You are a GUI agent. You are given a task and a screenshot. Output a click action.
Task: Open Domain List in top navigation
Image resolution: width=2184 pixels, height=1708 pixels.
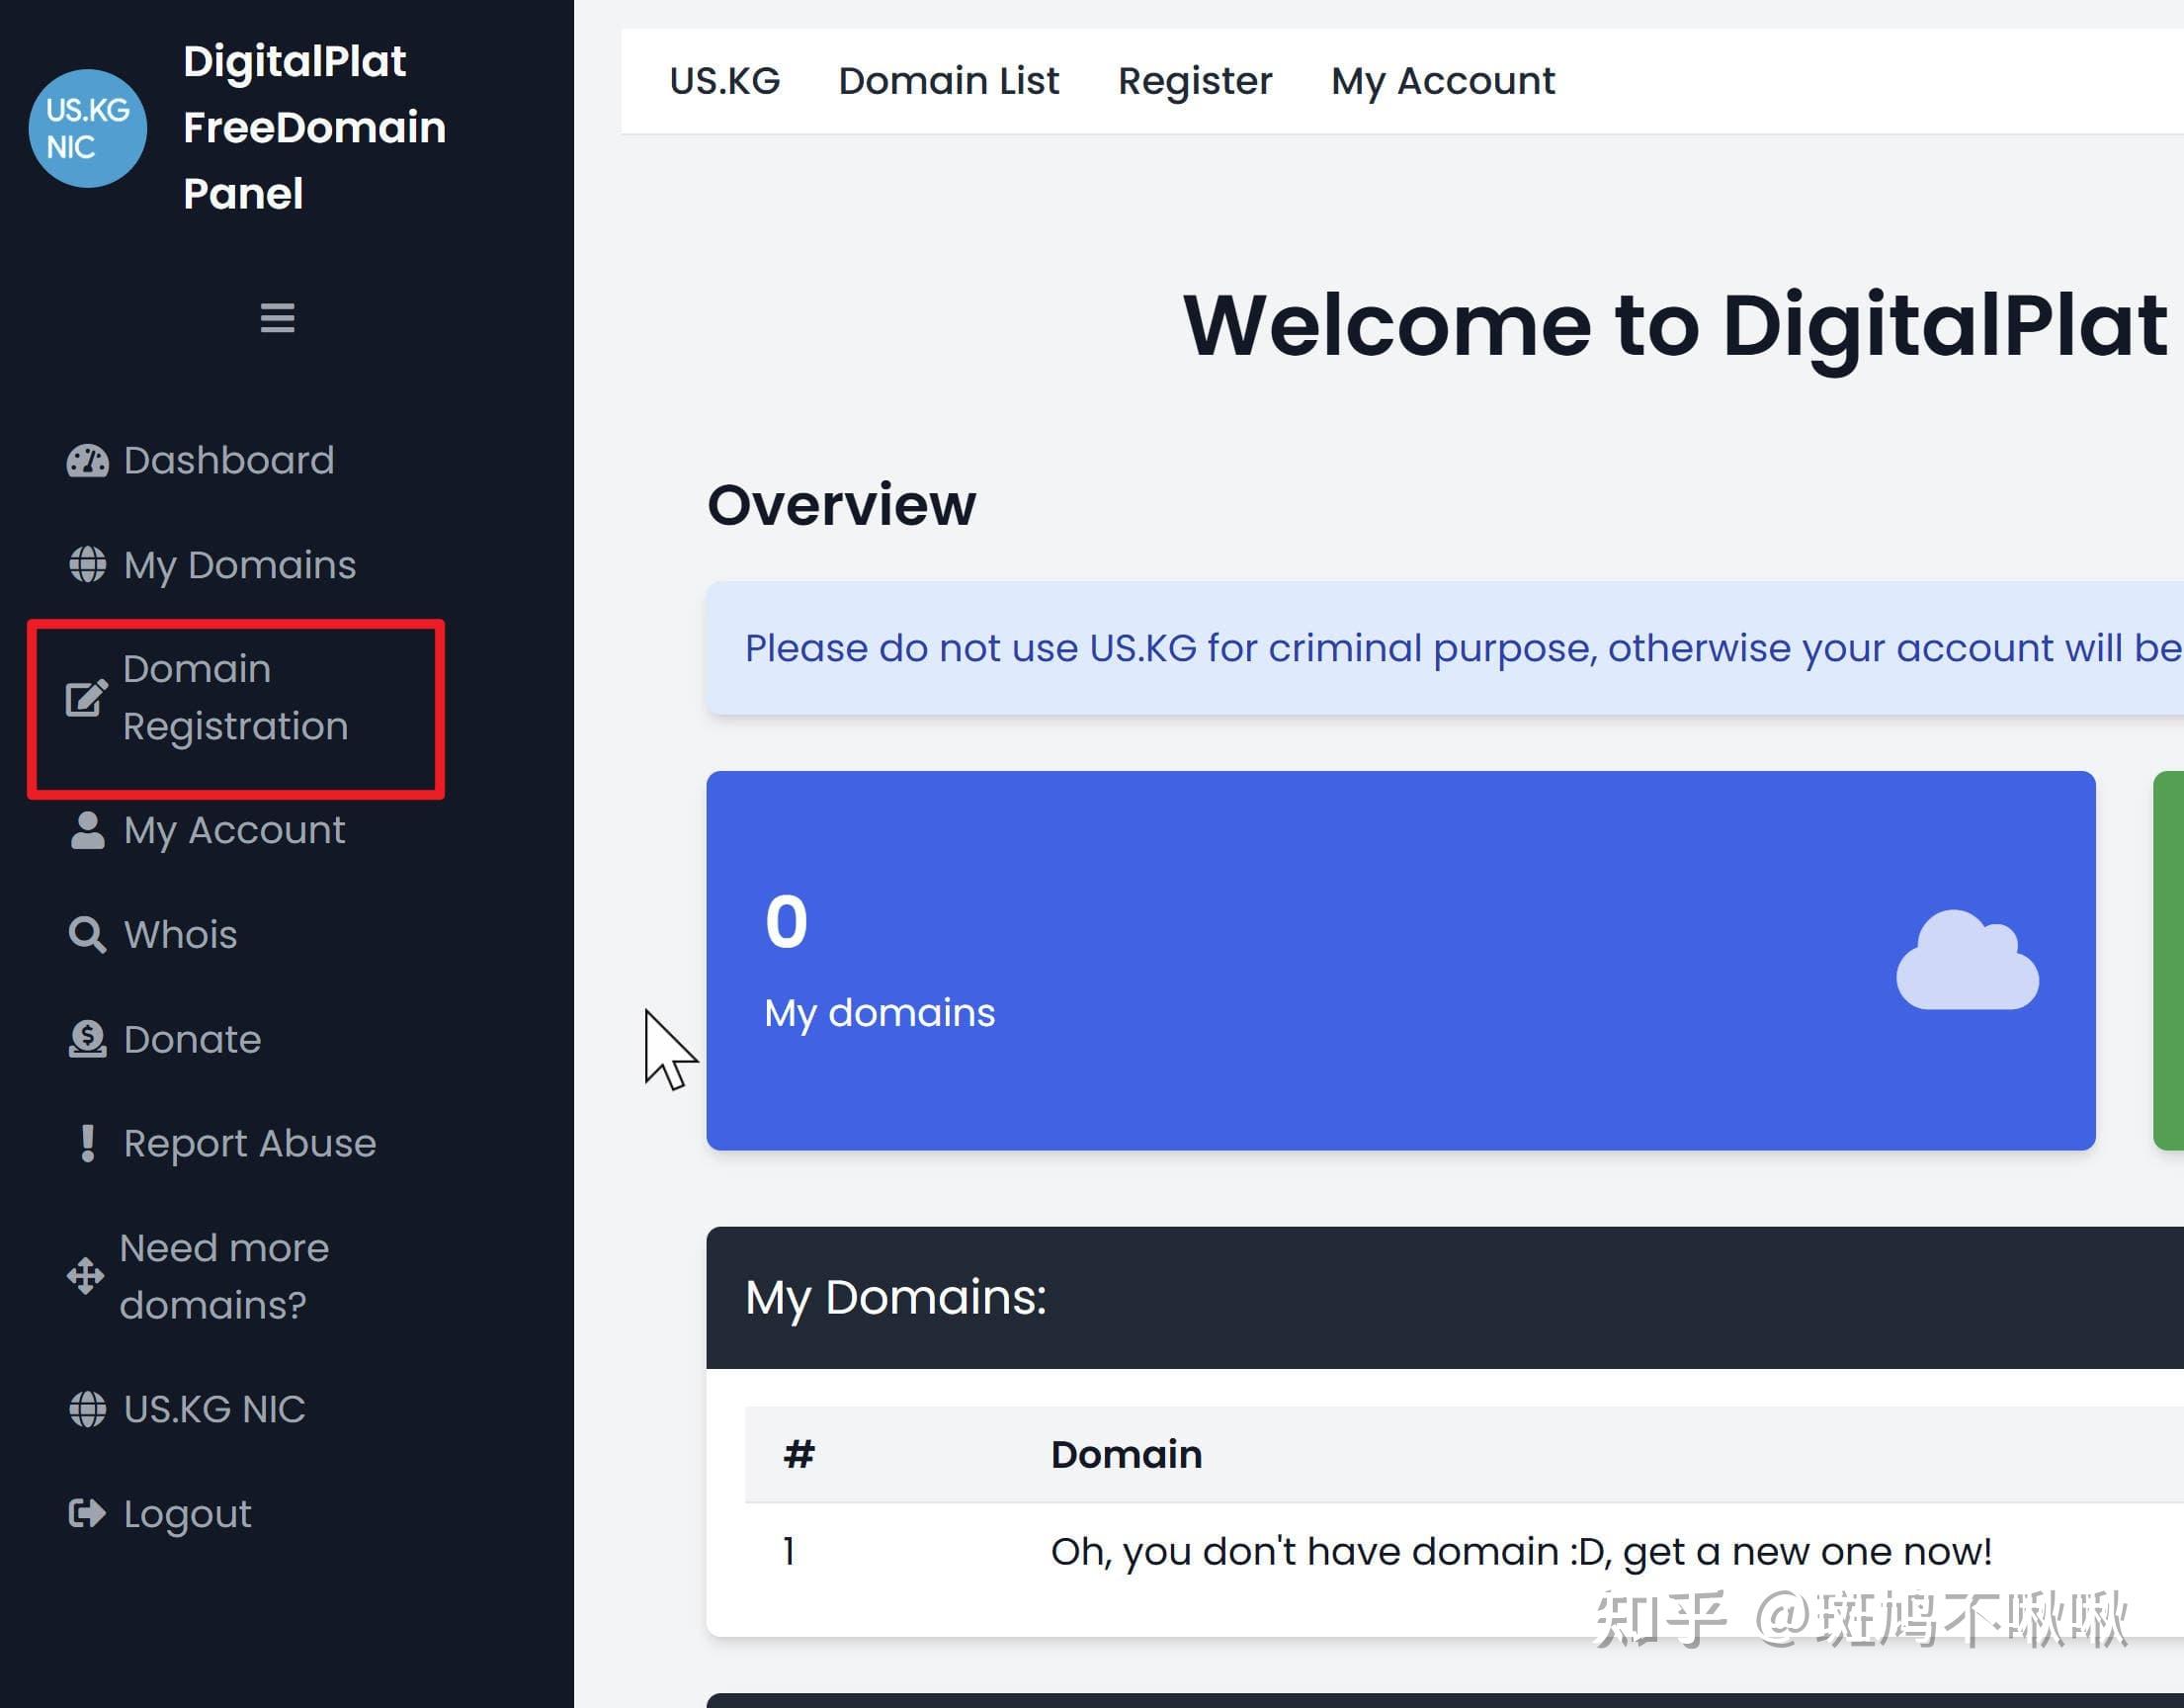coord(948,81)
